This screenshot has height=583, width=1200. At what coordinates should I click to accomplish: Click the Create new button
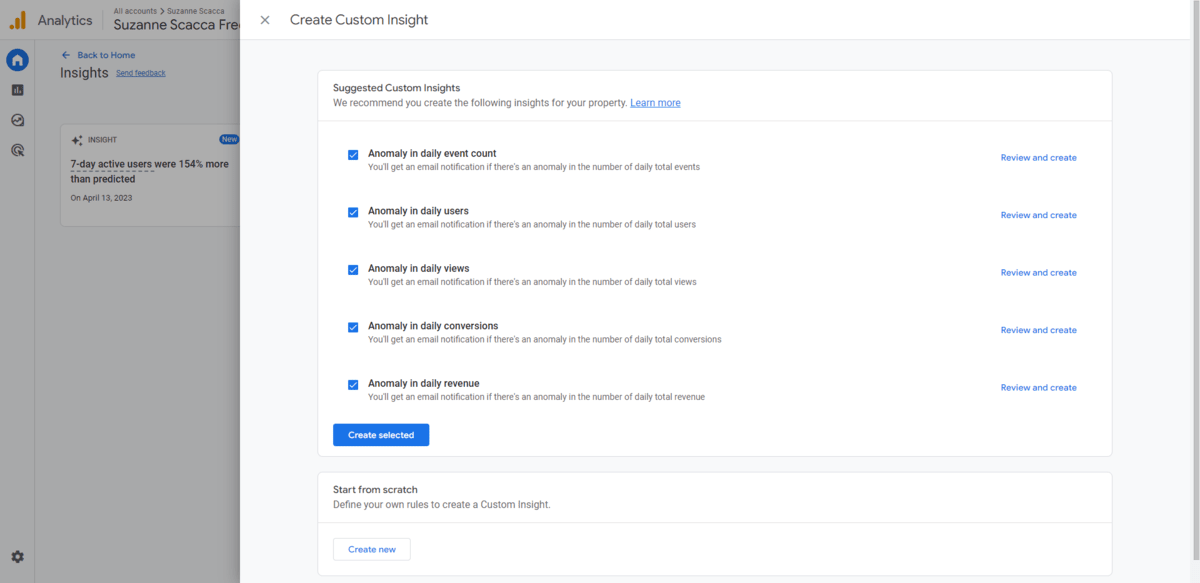(x=372, y=549)
